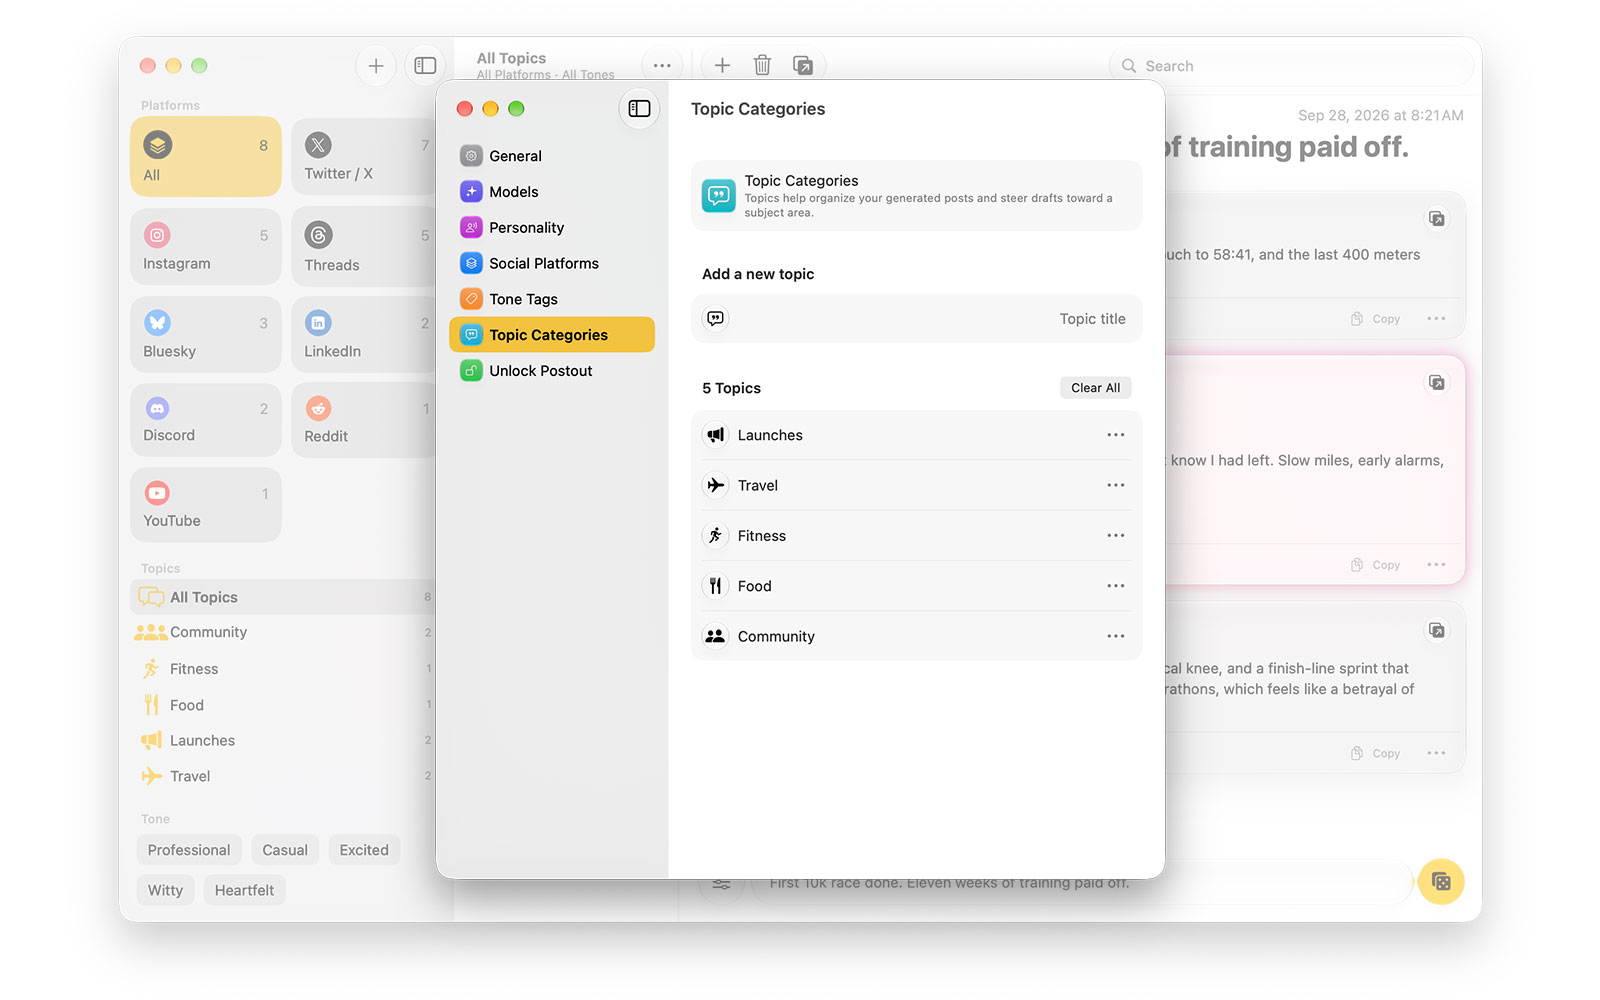Open options for the Food topic
Image resolution: width=1600 pixels, height=1000 pixels.
[1116, 586]
